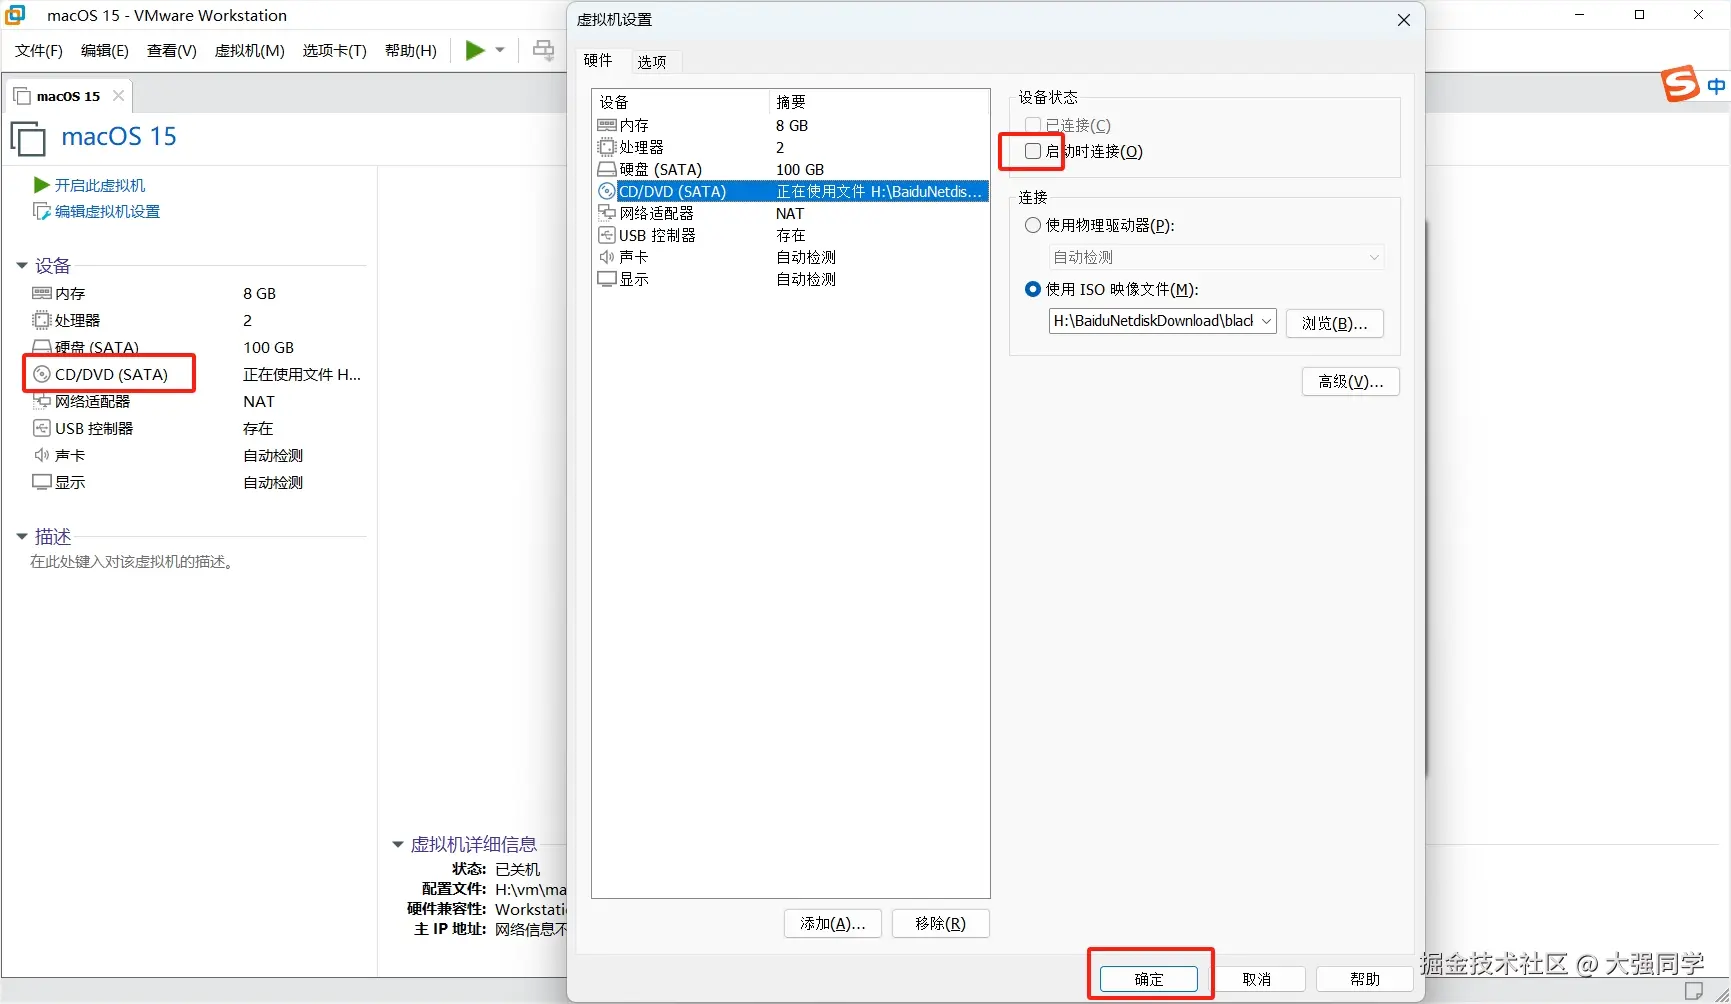Open the 自动检测 physical drive dropdown
Viewport: 1731px width, 1004px height.
(1217, 257)
